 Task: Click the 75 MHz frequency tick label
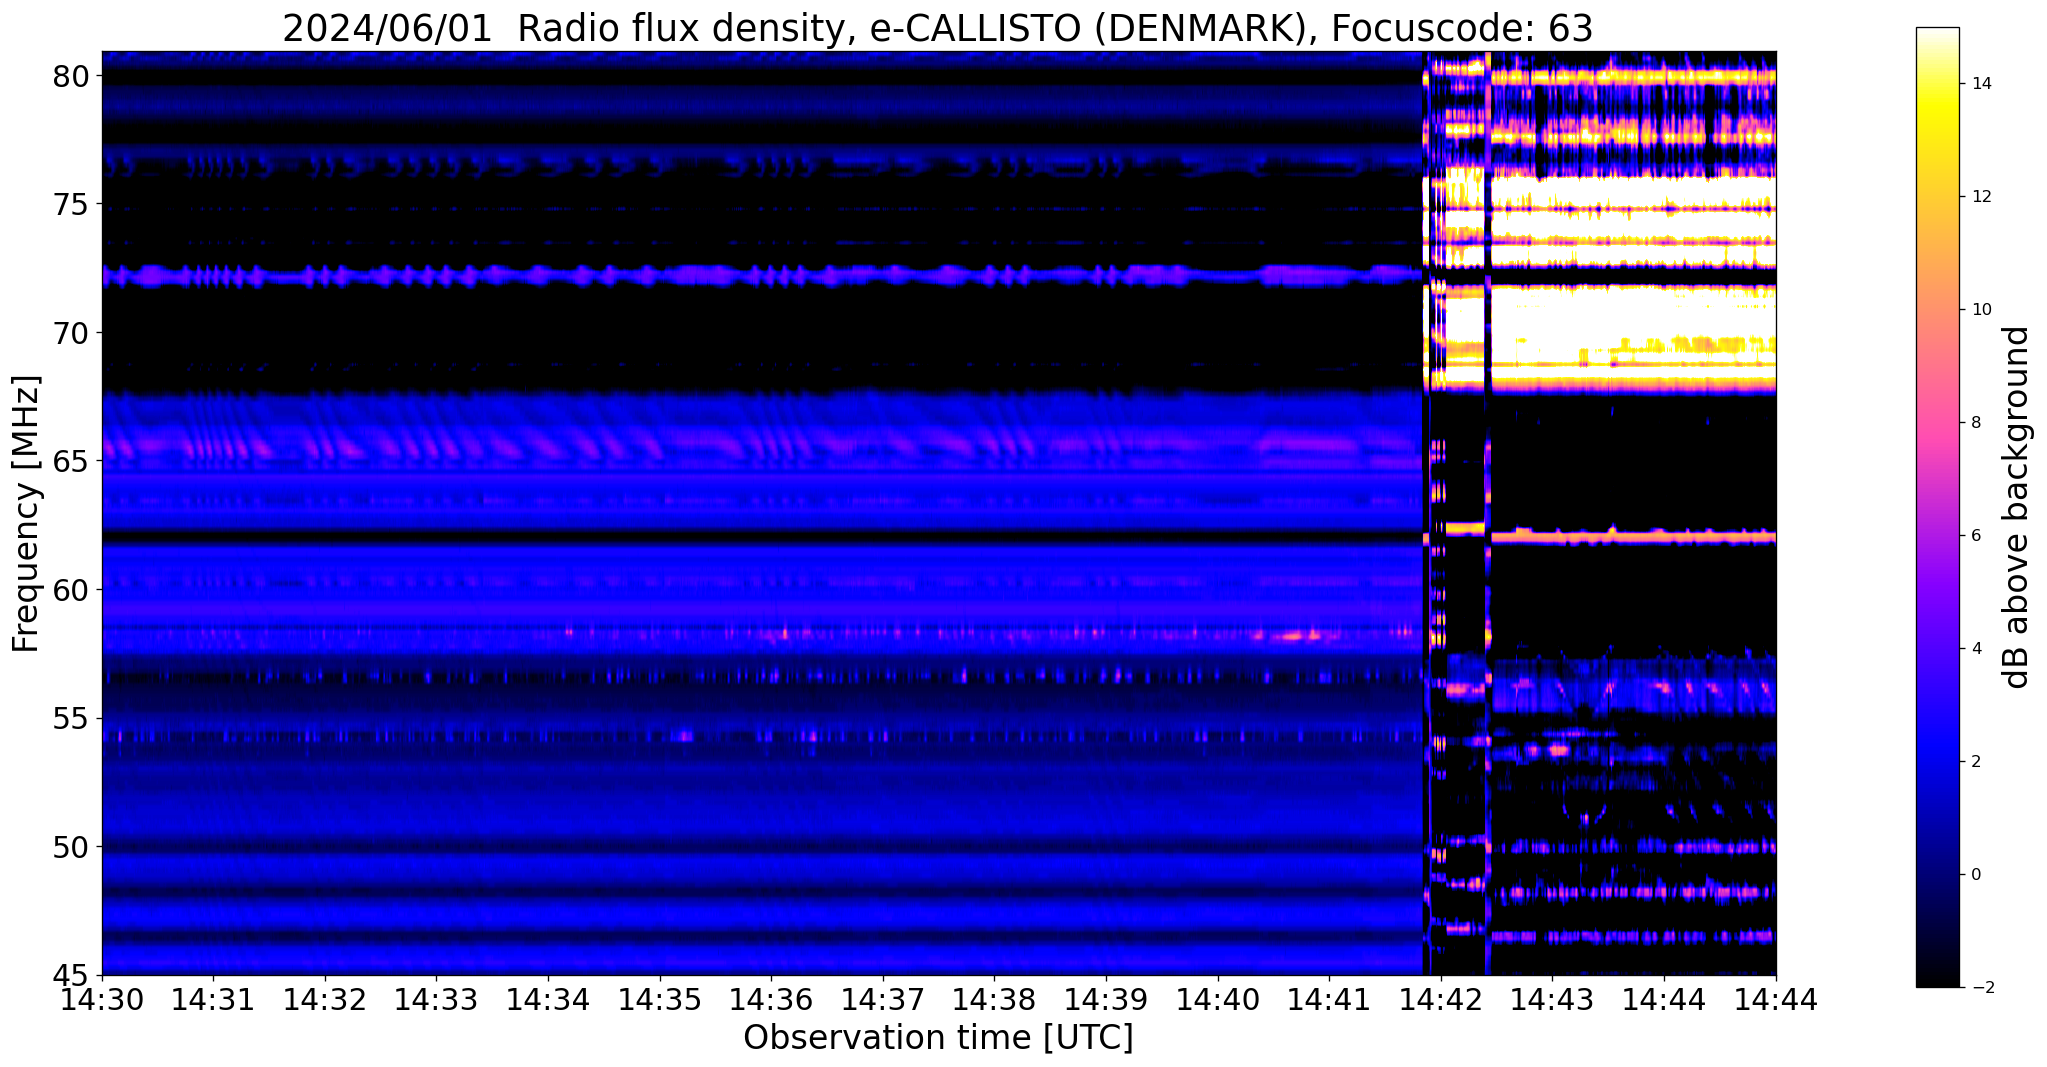tap(71, 205)
